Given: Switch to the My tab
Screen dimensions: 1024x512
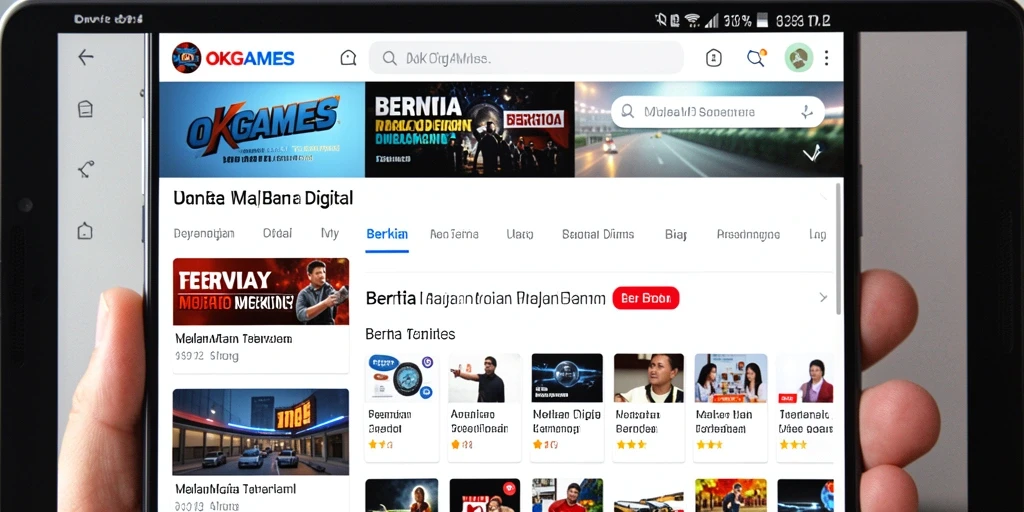Looking at the screenshot, I should pos(330,233).
